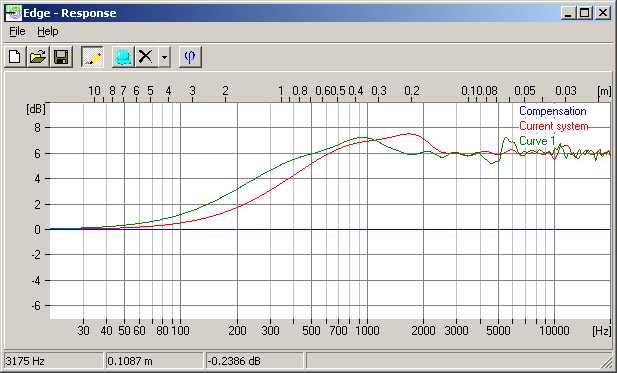Toggle the pencil draw compensation tool
Screen dimensions: 617x373
[x=92, y=57]
